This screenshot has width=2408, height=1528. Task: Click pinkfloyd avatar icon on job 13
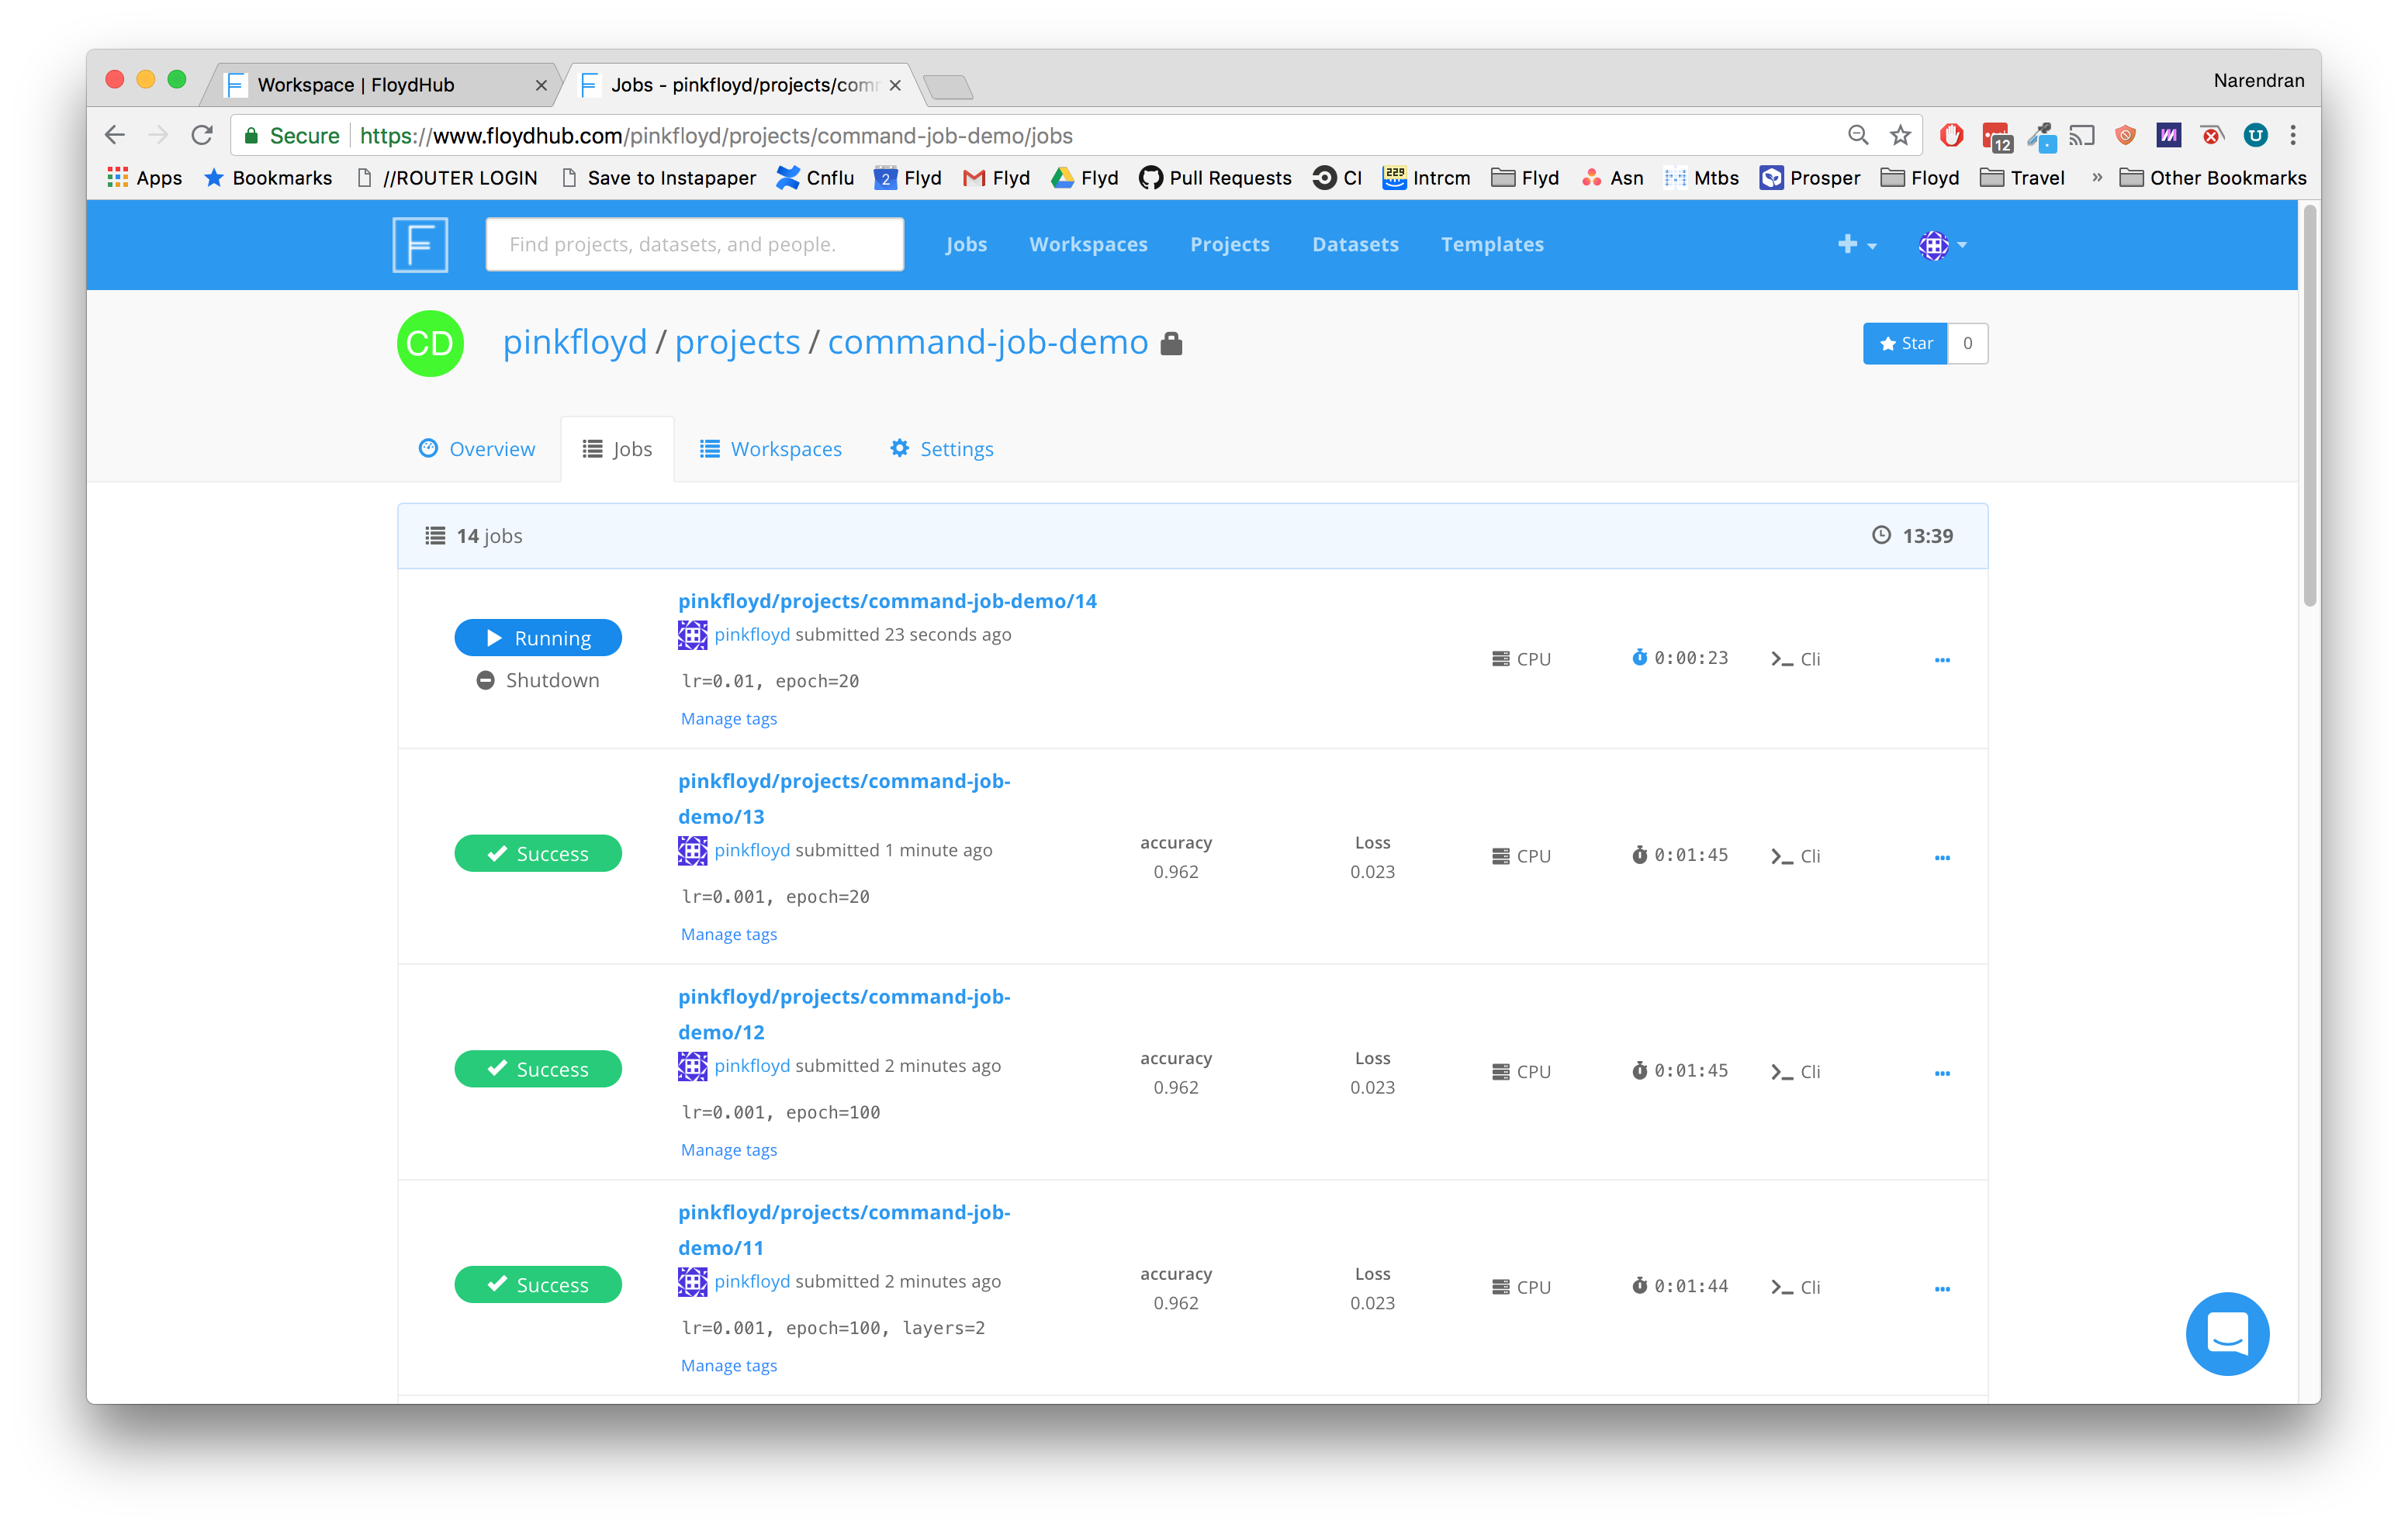pyautogui.click(x=692, y=850)
